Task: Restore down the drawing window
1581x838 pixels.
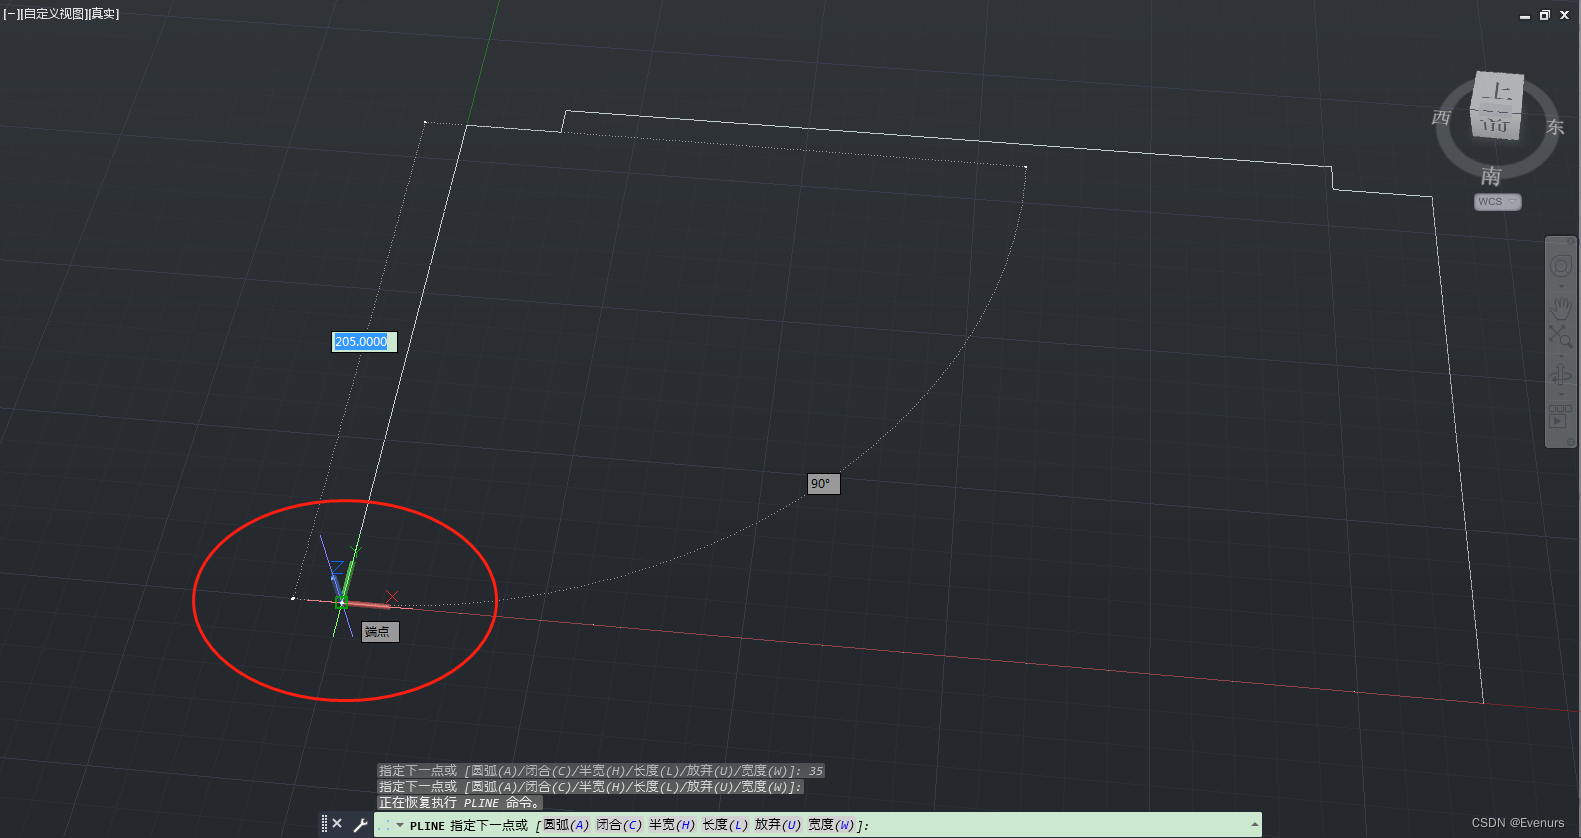Action: click(x=1545, y=15)
